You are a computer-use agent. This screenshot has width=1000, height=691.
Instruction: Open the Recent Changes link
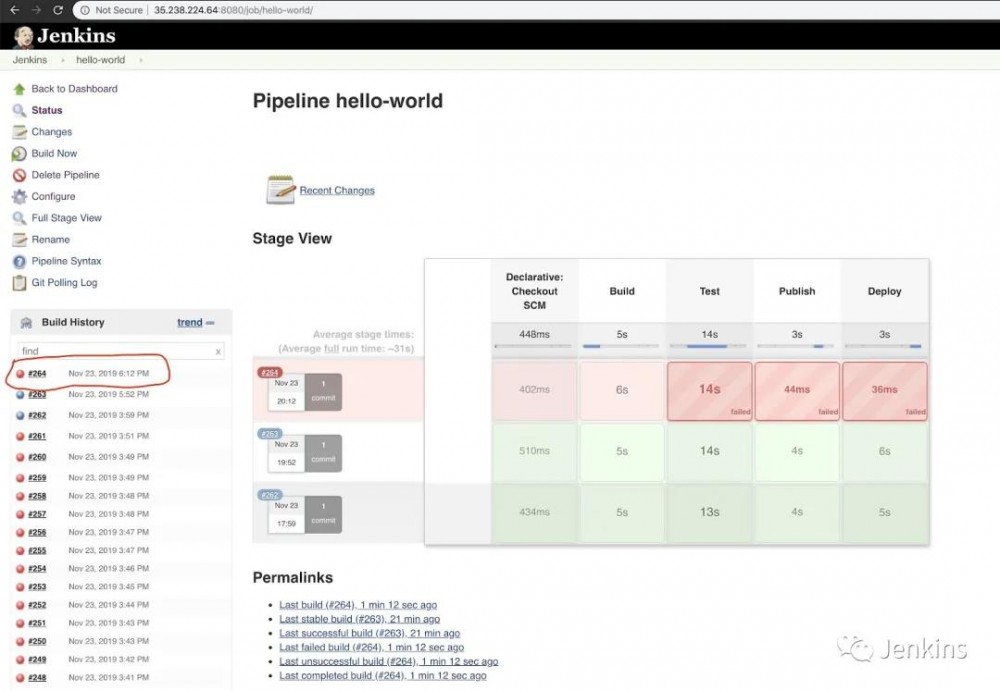click(336, 190)
